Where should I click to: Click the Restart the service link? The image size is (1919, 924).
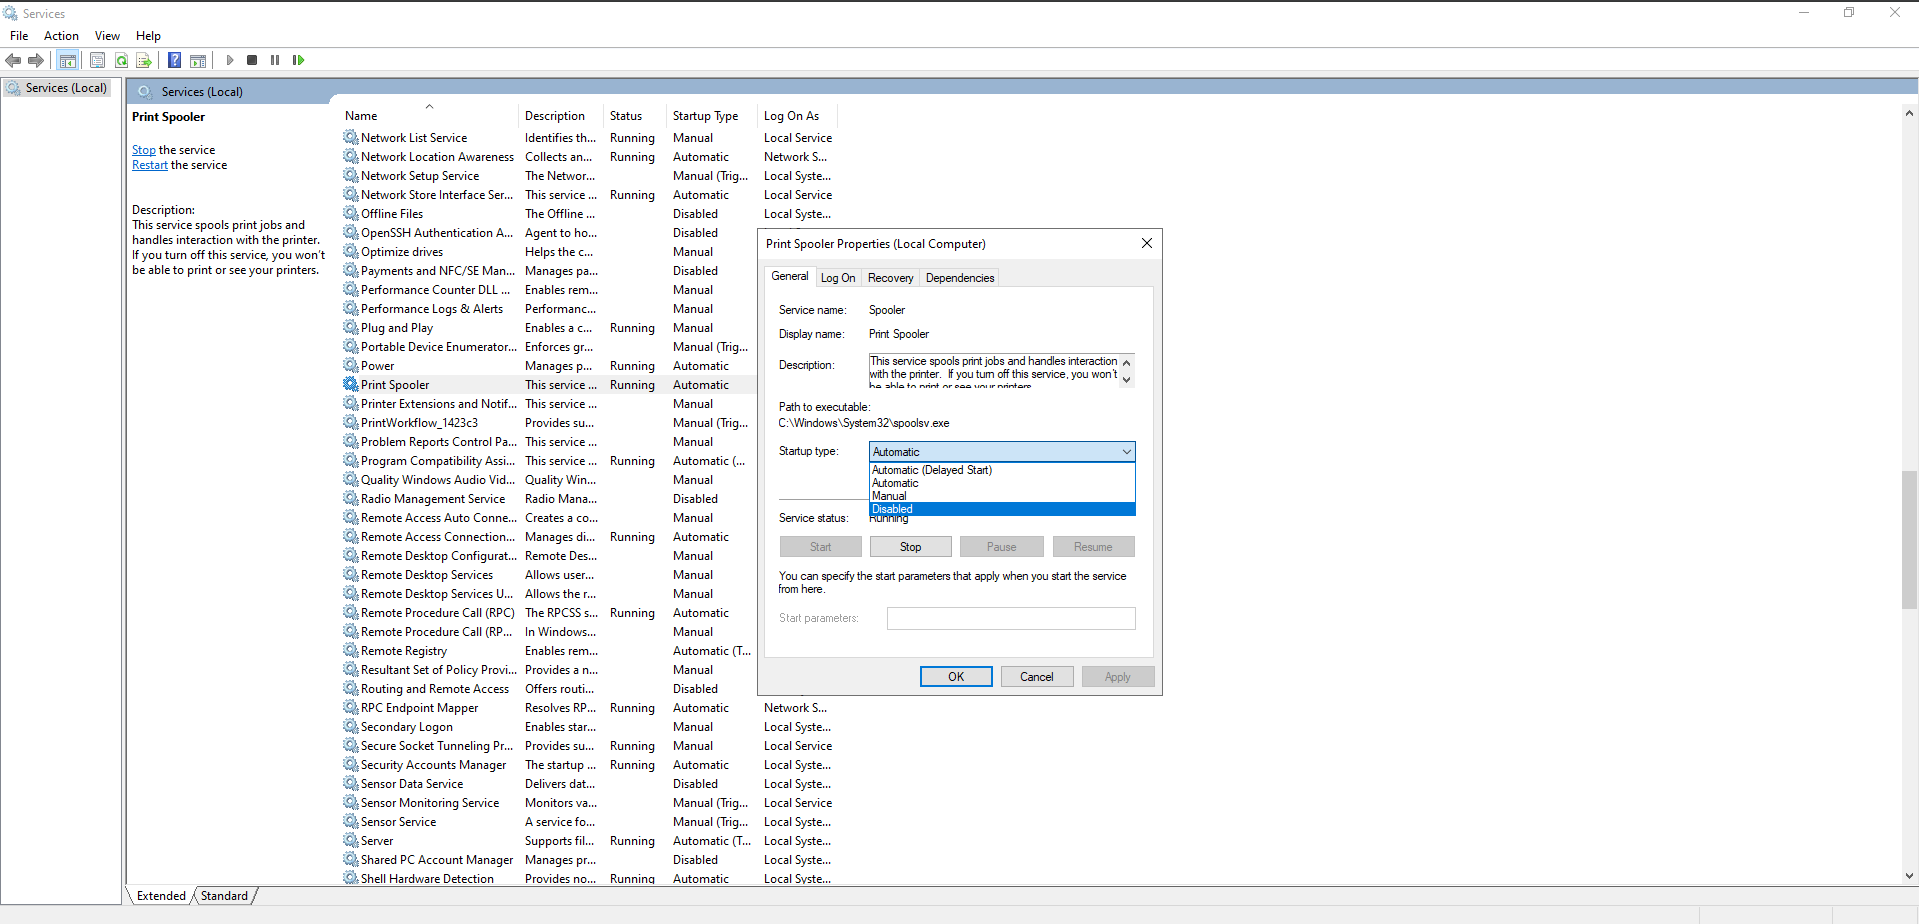pos(150,166)
